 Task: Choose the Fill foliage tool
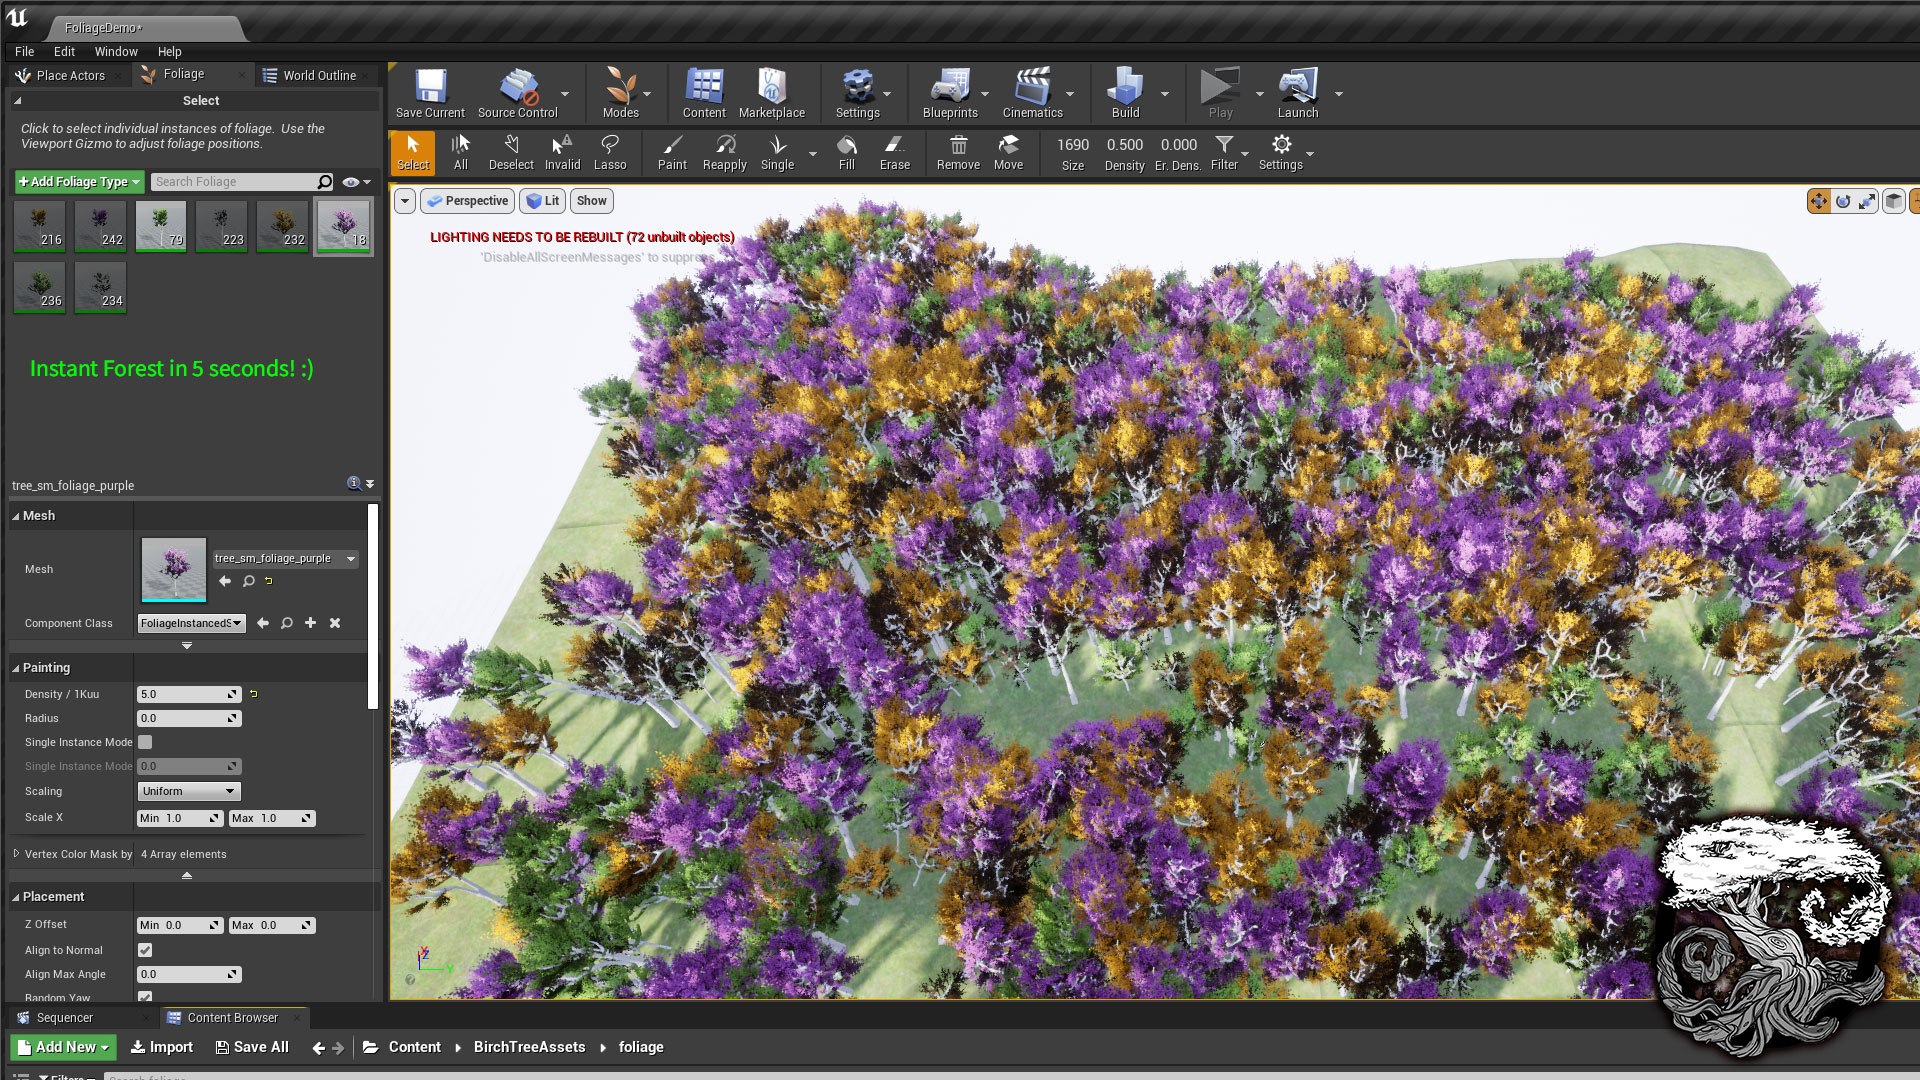(x=846, y=152)
